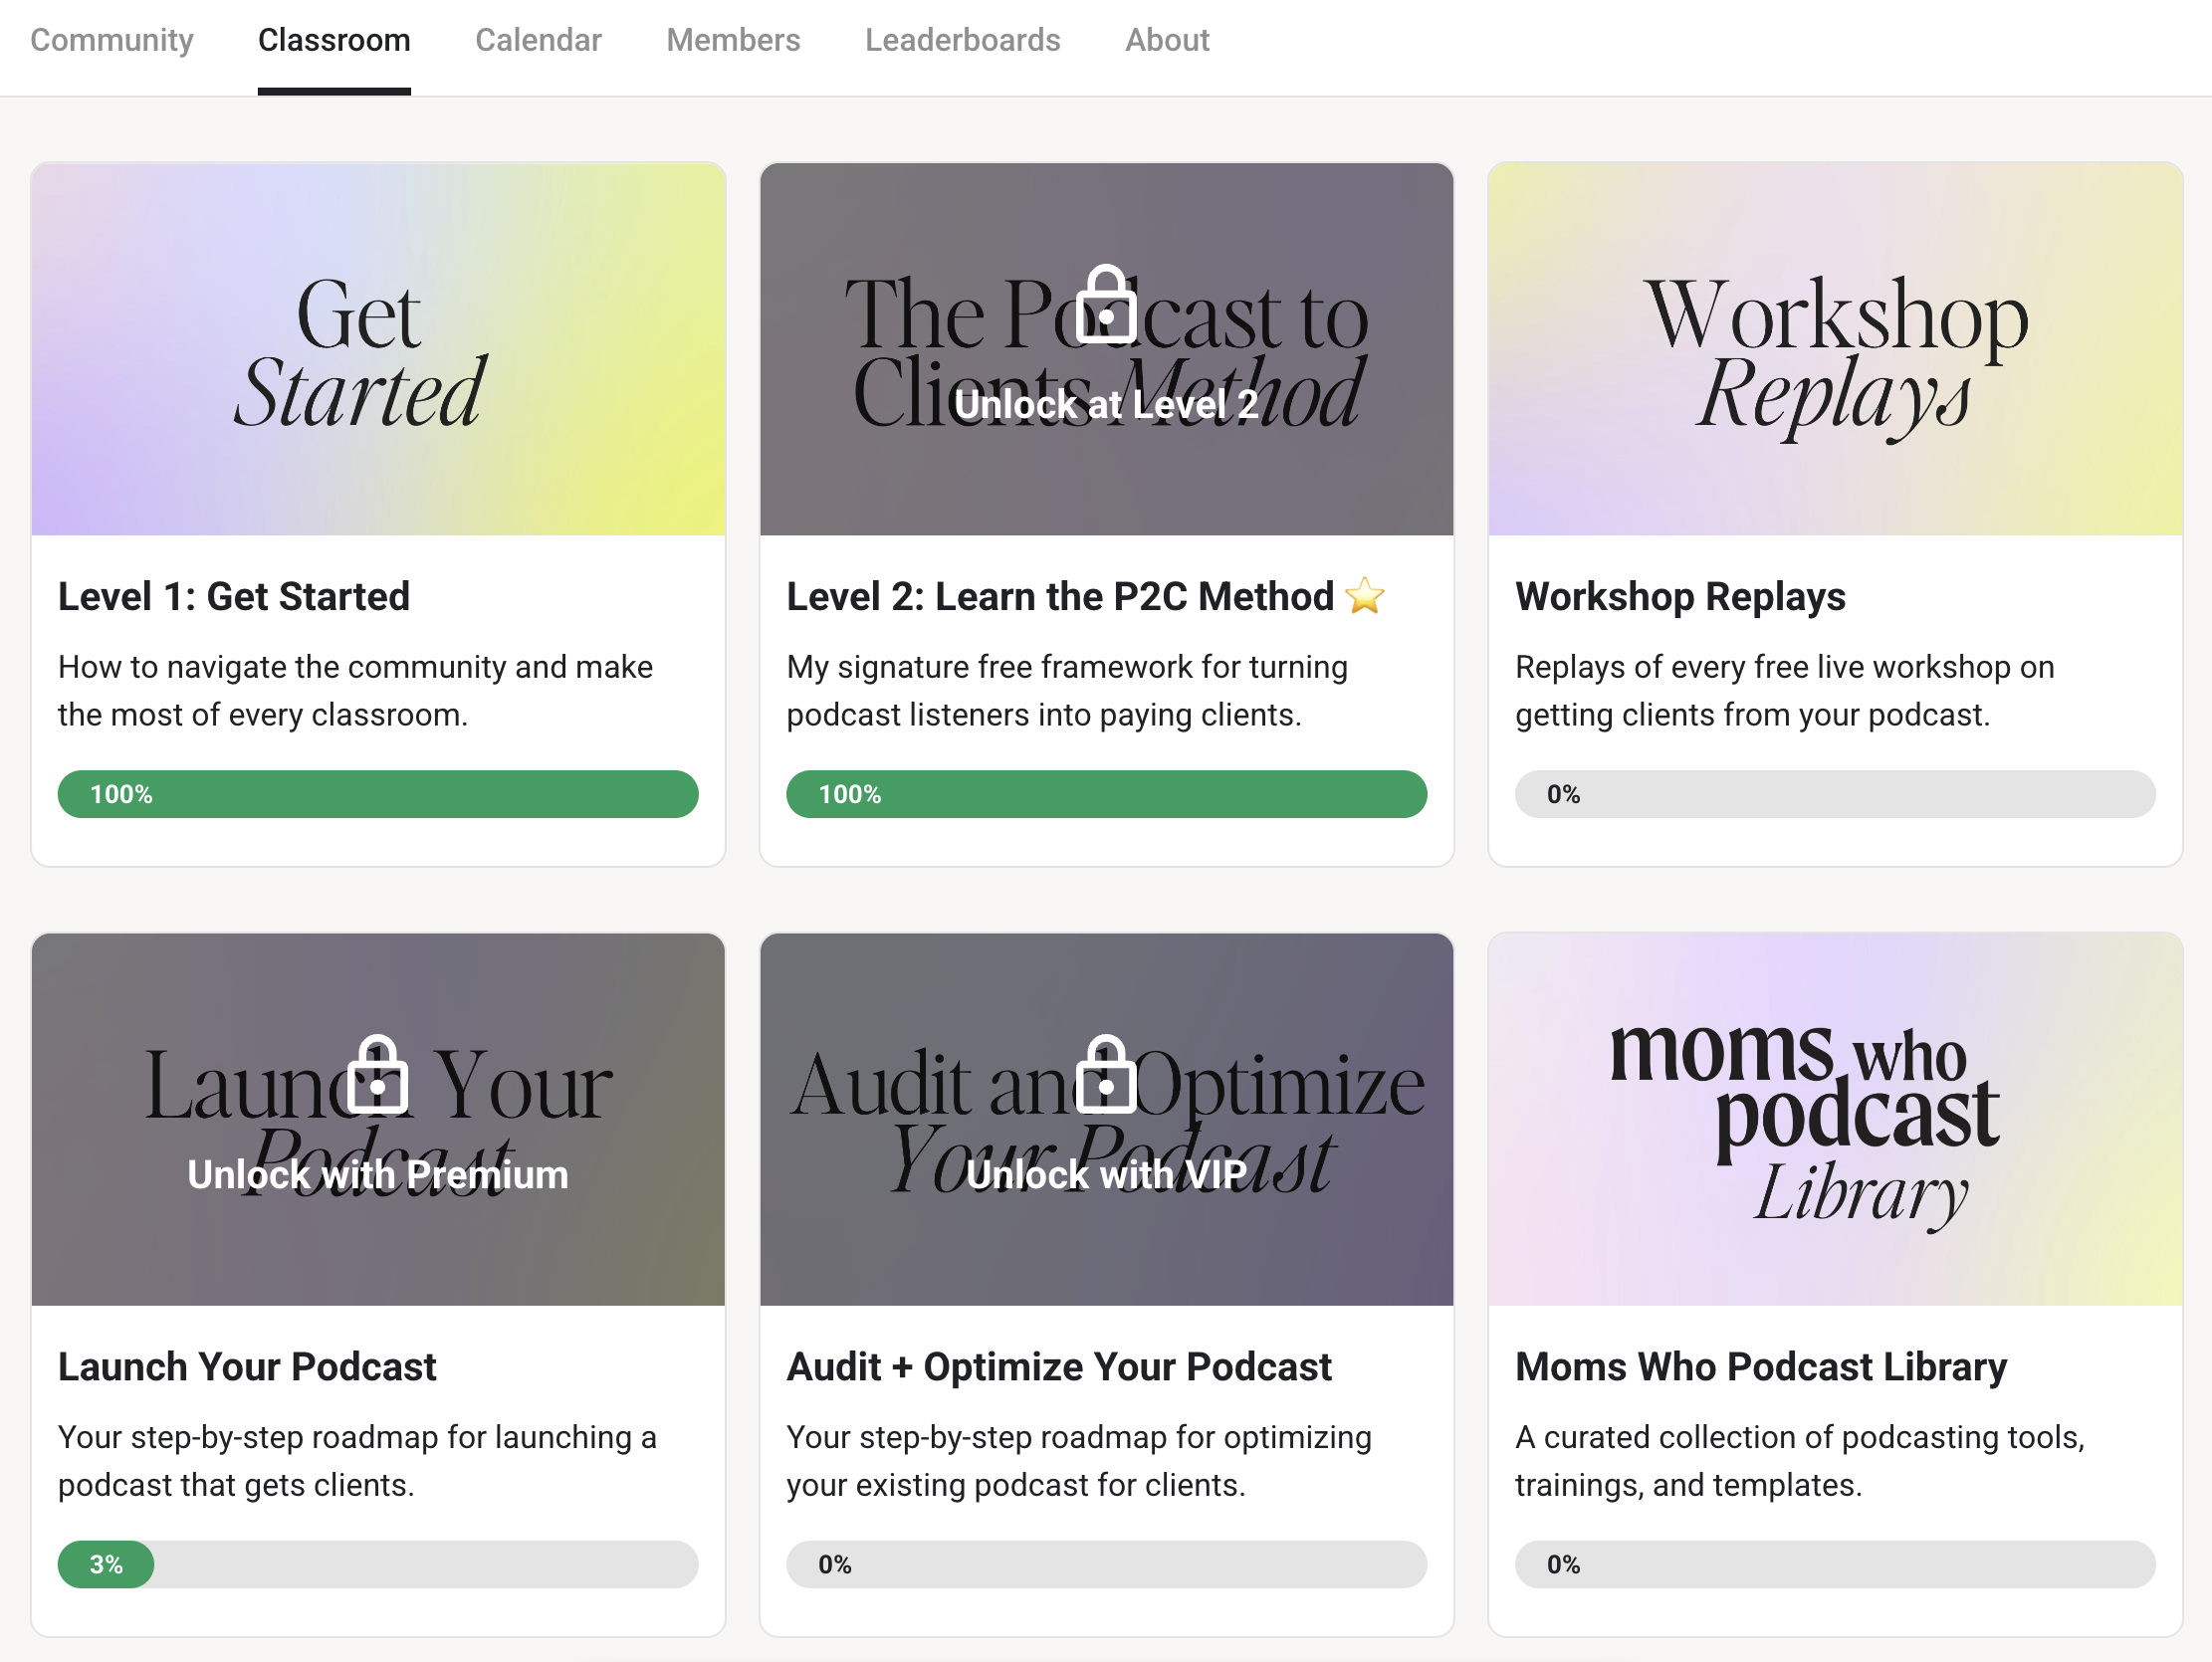Select the Classroom tab
The image size is (2212, 1662).
click(334, 40)
